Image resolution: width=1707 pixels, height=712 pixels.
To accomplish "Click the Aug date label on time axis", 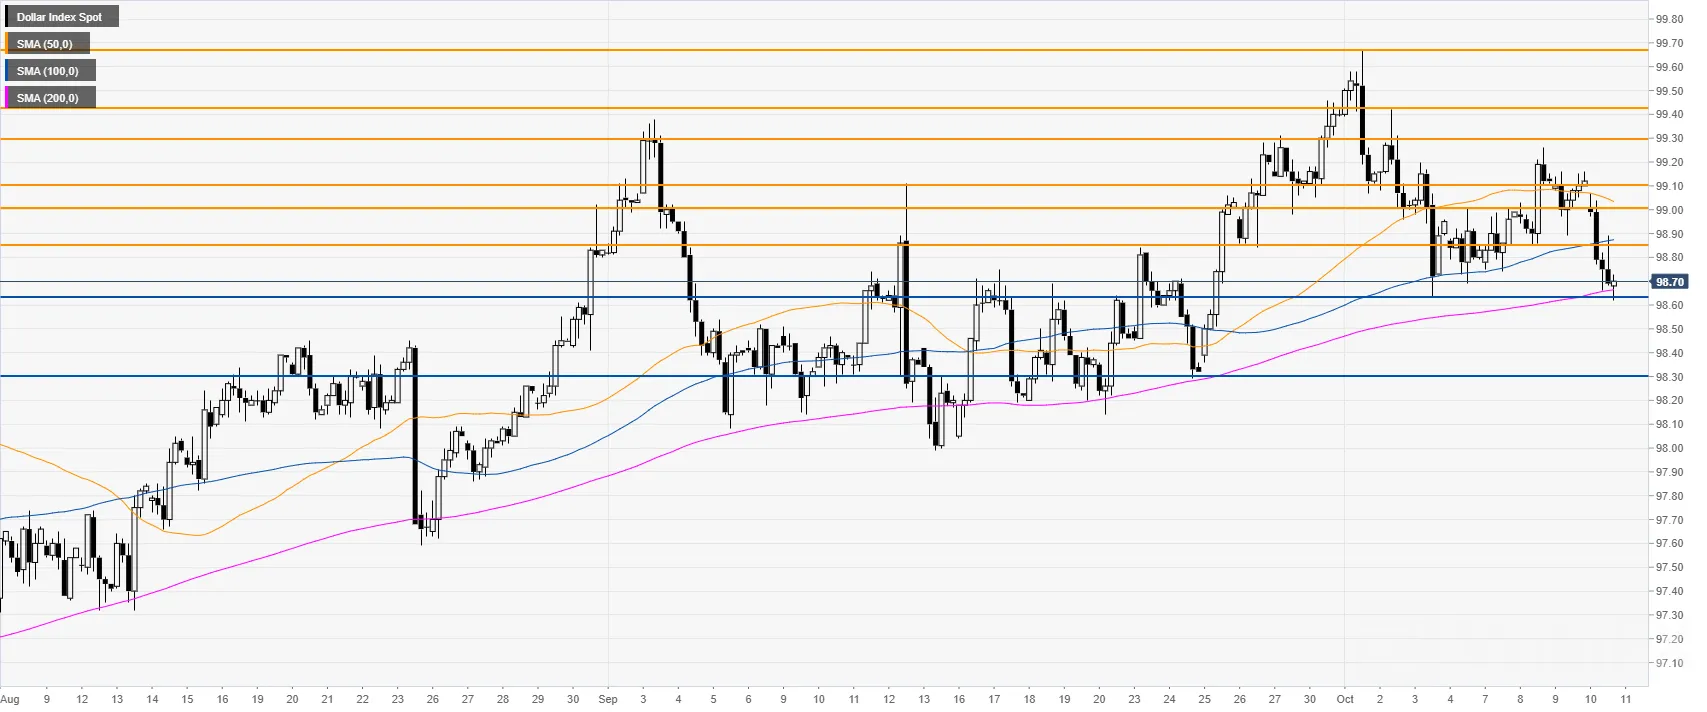I will (x=10, y=699).
